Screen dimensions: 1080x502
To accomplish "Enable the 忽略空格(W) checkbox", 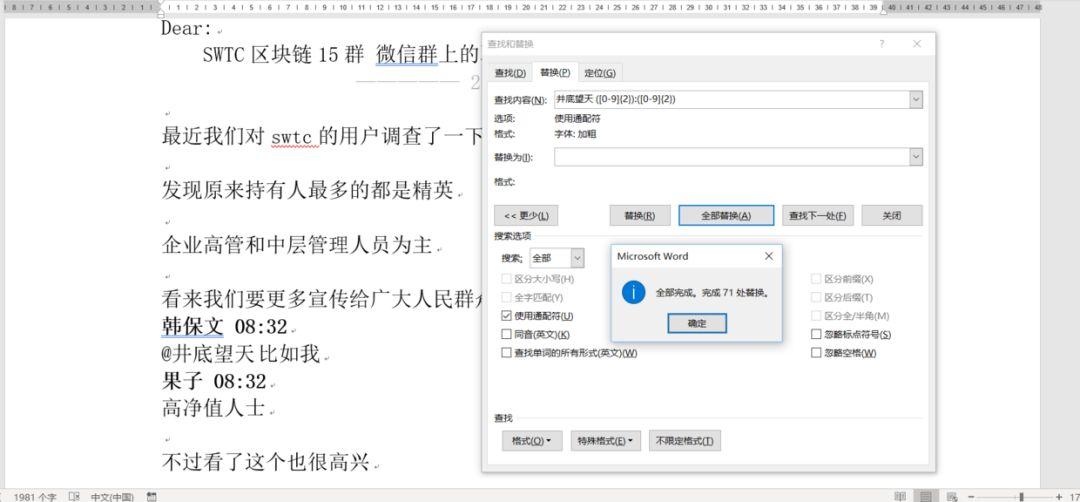I will (x=816, y=353).
